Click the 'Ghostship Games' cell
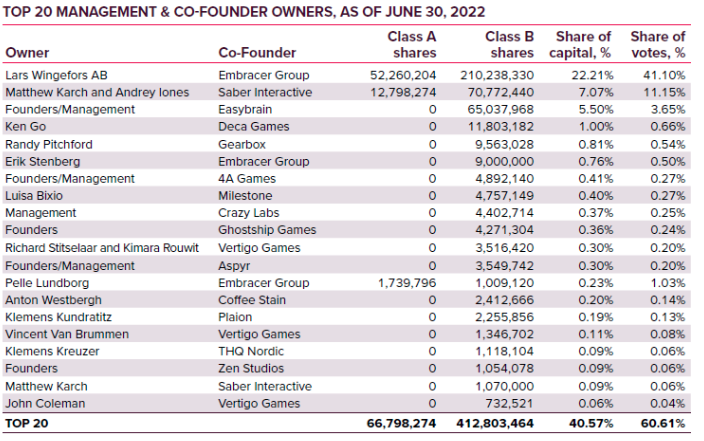704x441 pixels. 267,230
